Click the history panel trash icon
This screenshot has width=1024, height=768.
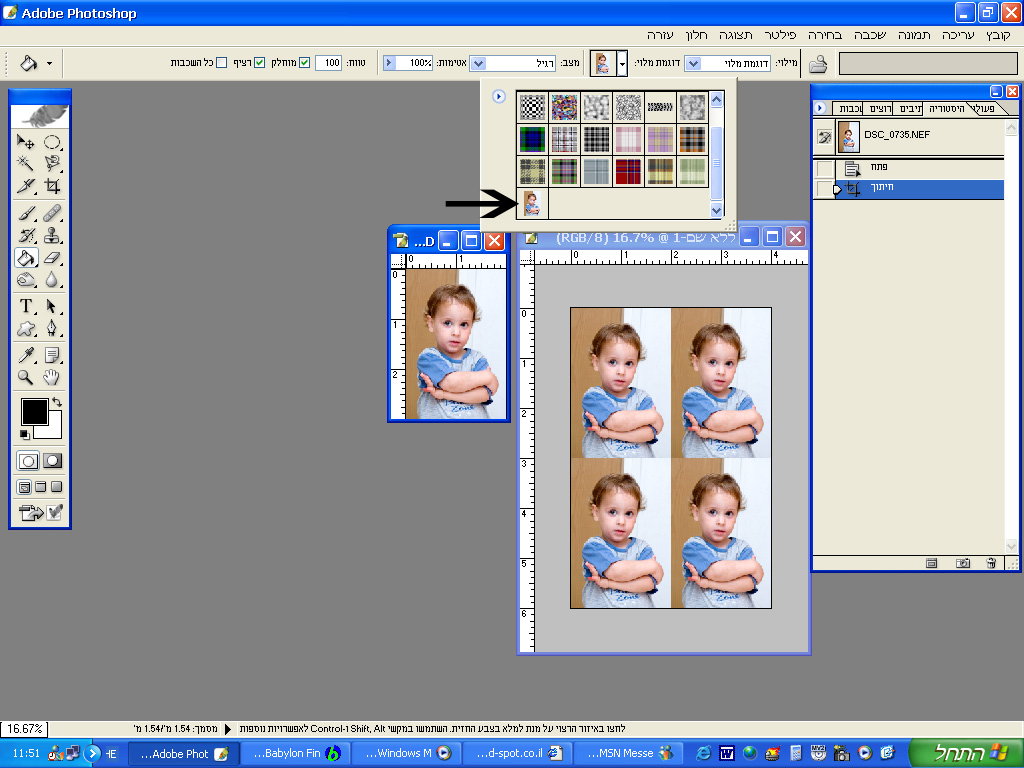click(991, 563)
